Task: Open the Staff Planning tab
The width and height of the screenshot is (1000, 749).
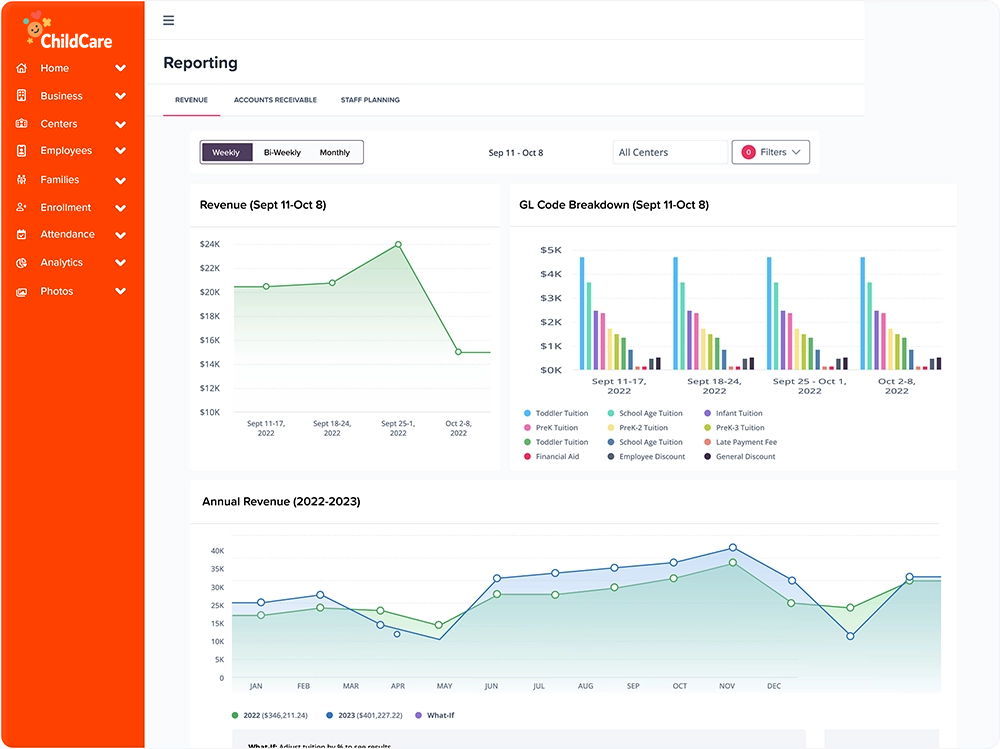Action: (370, 100)
